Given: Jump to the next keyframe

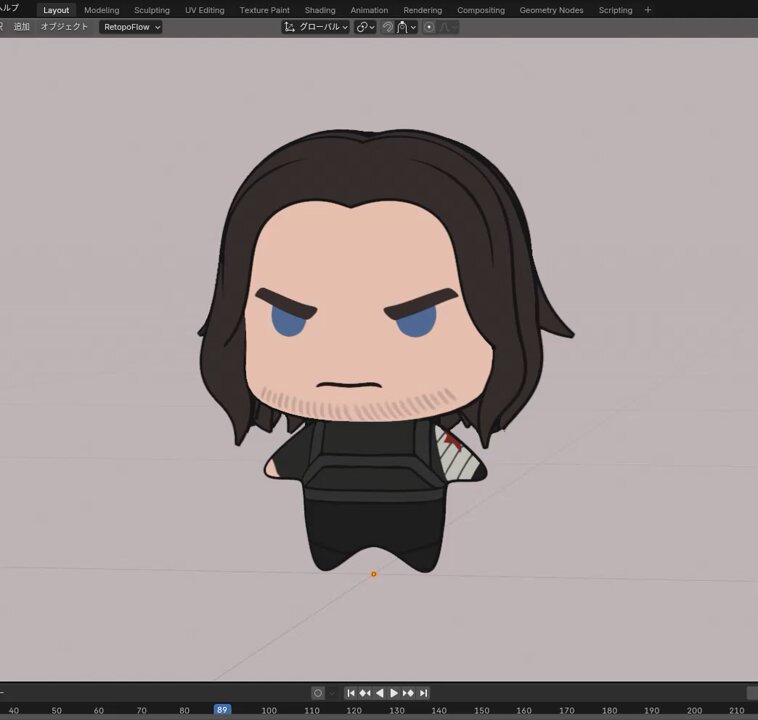Looking at the screenshot, I should pos(408,693).
